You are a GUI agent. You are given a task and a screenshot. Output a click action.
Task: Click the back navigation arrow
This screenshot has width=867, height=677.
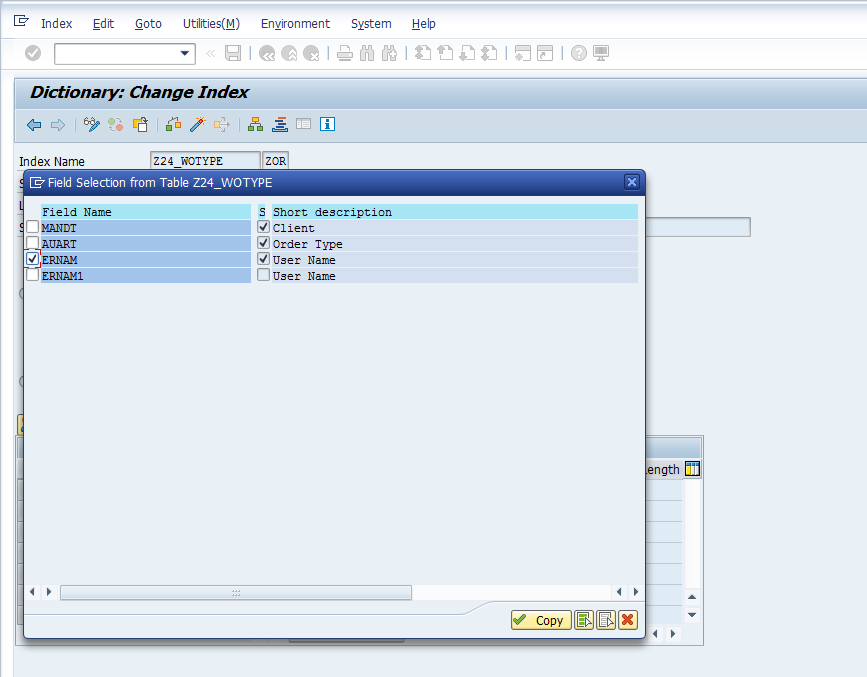coord(33,124)
